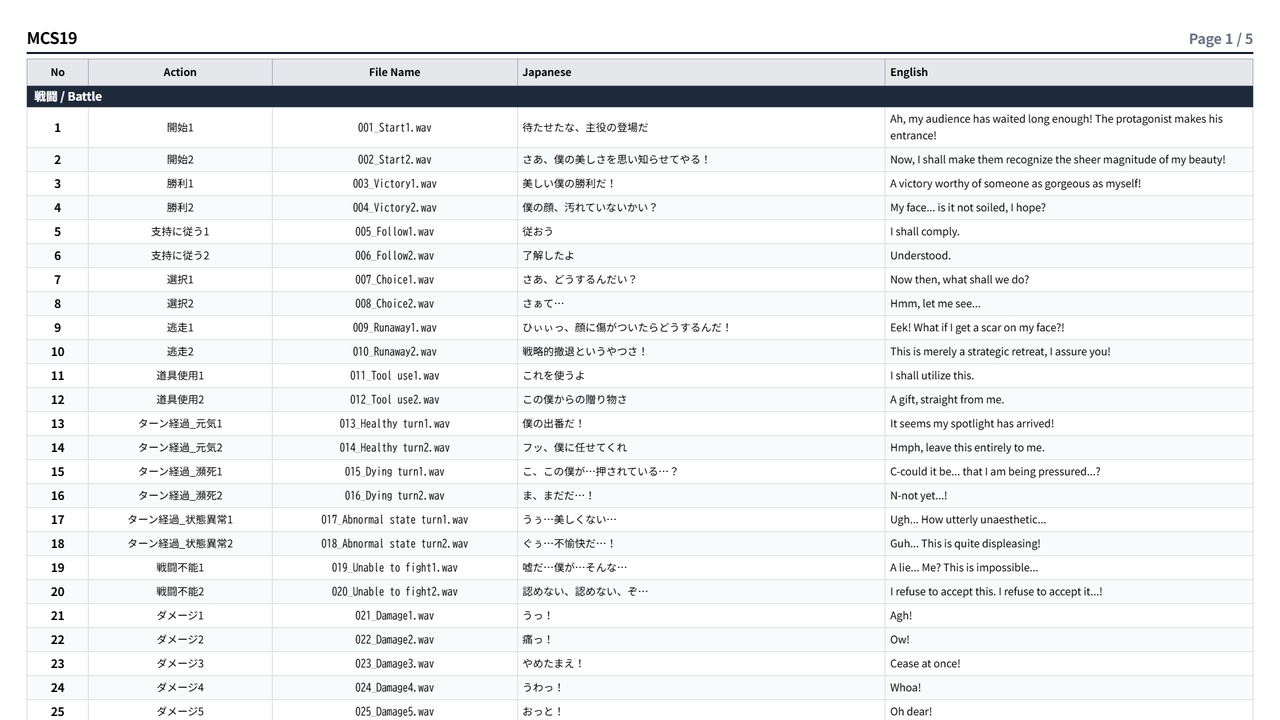Click English line 'I shall utilize this.'
The width and height of the screenshot is (1280, 720).
click(932, 376)
